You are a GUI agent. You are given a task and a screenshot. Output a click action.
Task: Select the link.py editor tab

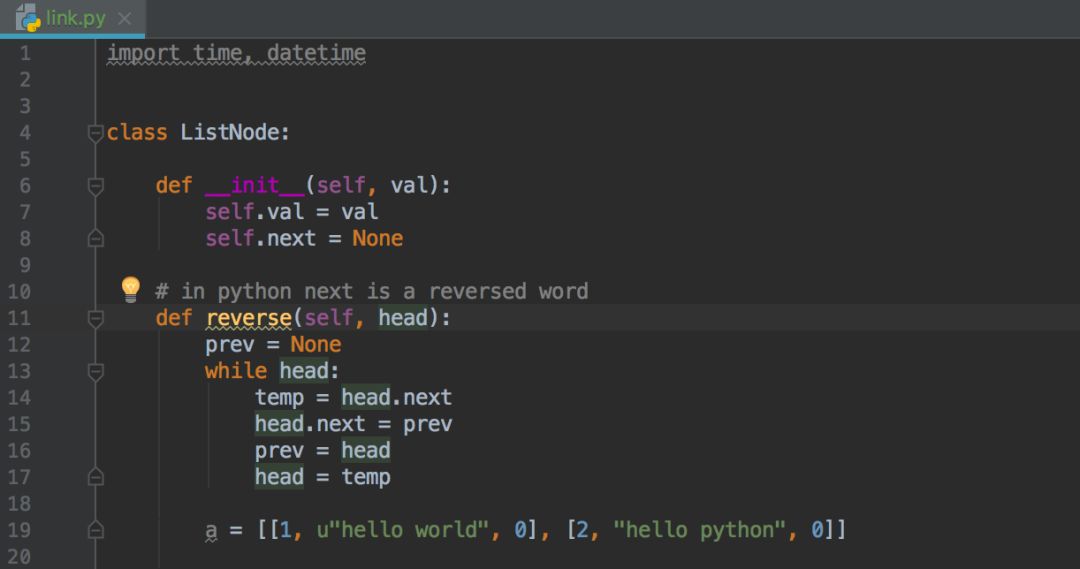[72, 18]
